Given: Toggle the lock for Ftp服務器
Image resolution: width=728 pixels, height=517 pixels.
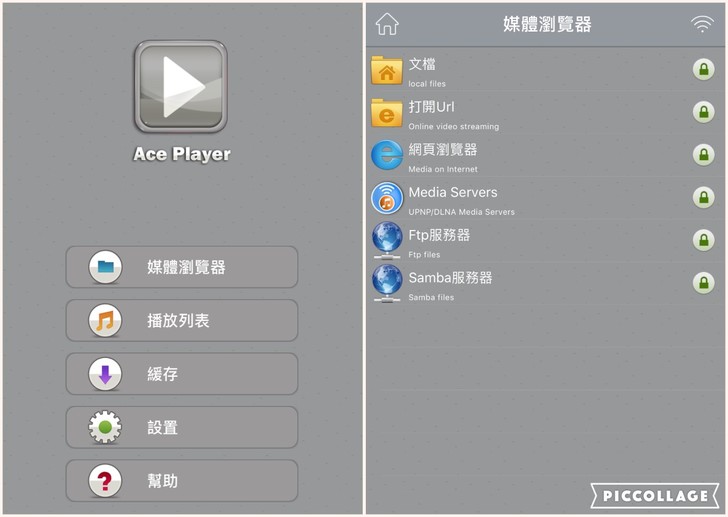Looking at the screenshot, I should point(703,240).
